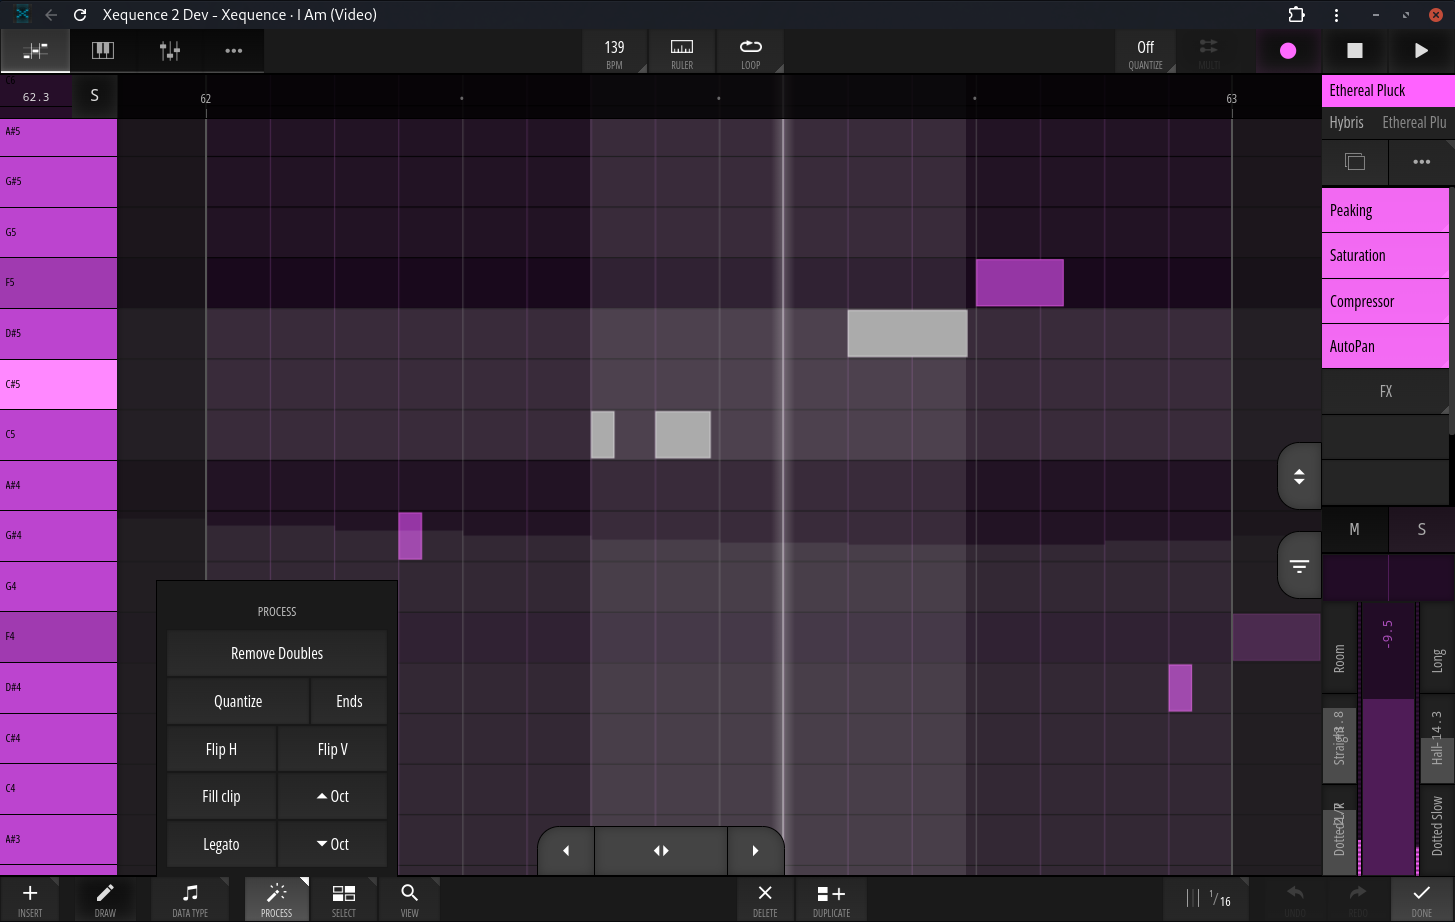The image size is (1455, 922).
Task: Start playback with the play button
Action: click(x=1421, y=51)
